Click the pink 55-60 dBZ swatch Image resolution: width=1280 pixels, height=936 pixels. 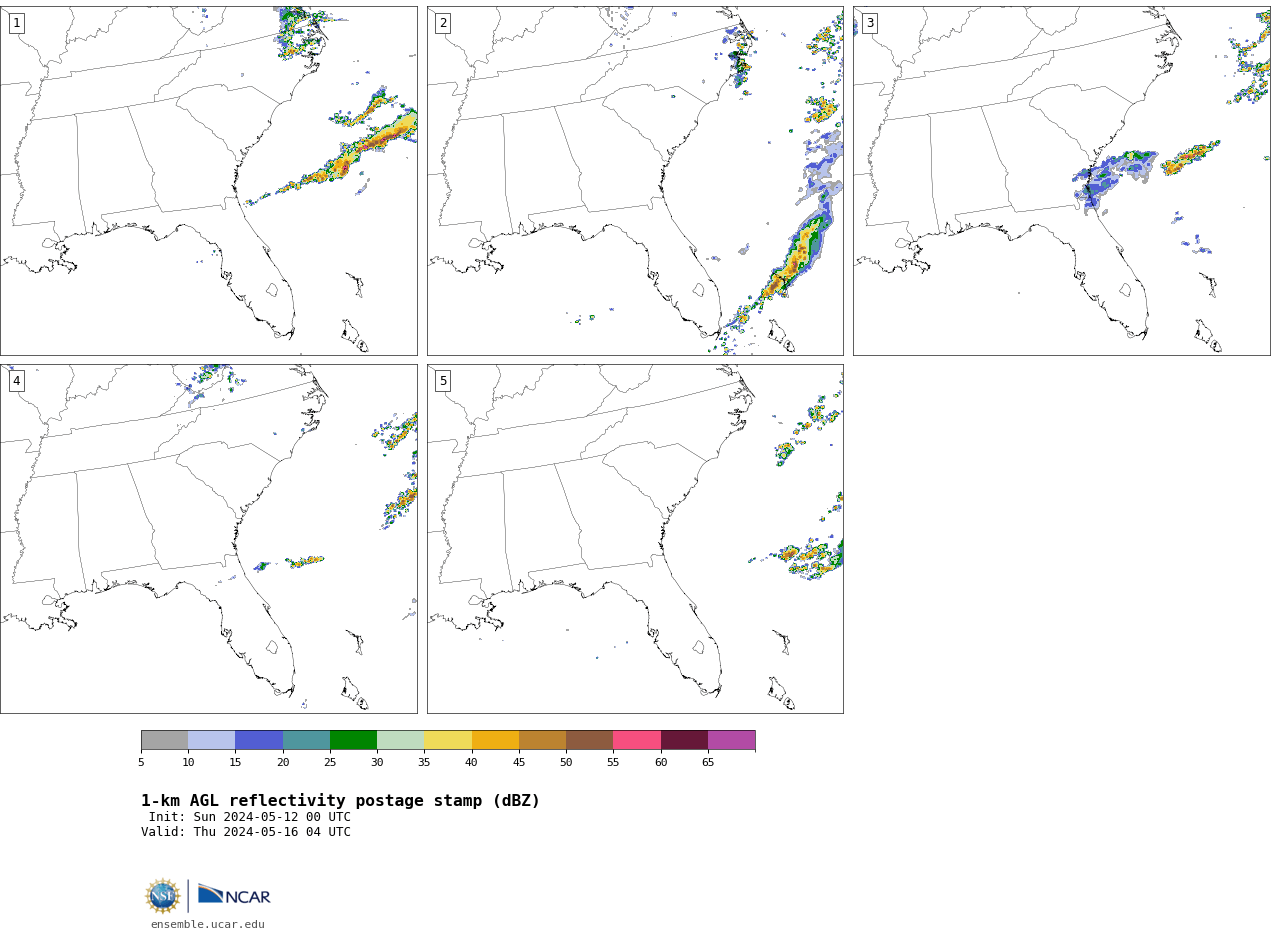[637, 740]
